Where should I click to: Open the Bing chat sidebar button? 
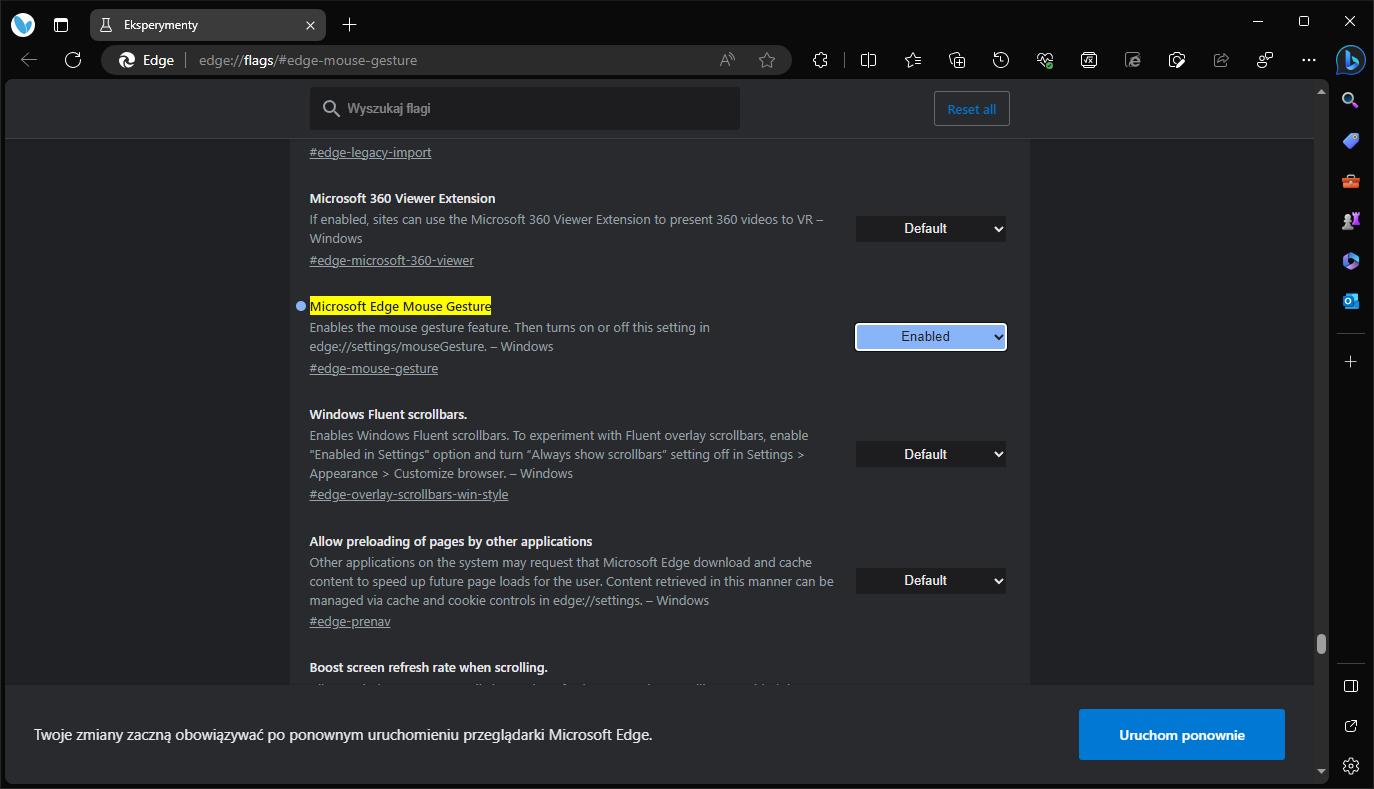(x=1351, y=60)
